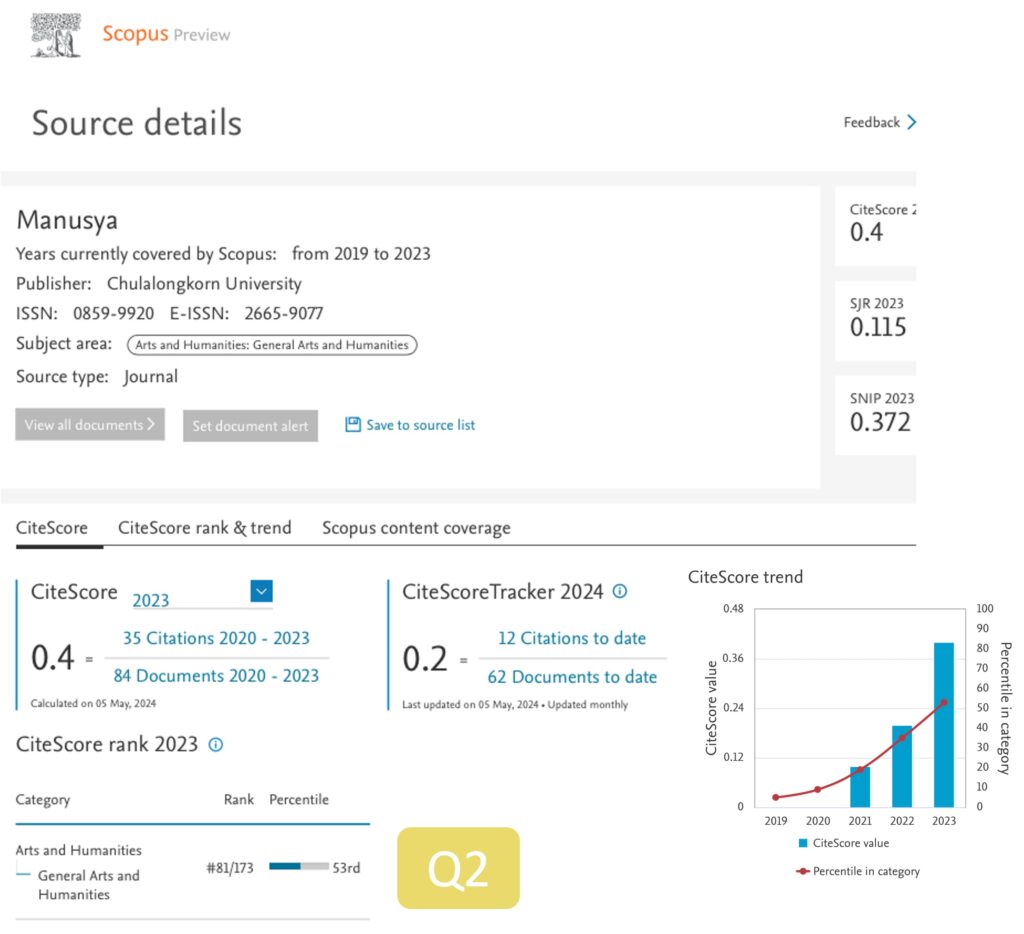Click the 2022 bar in CiteScore trend chart
This screenshot has height=934, width=1024.
902,766
